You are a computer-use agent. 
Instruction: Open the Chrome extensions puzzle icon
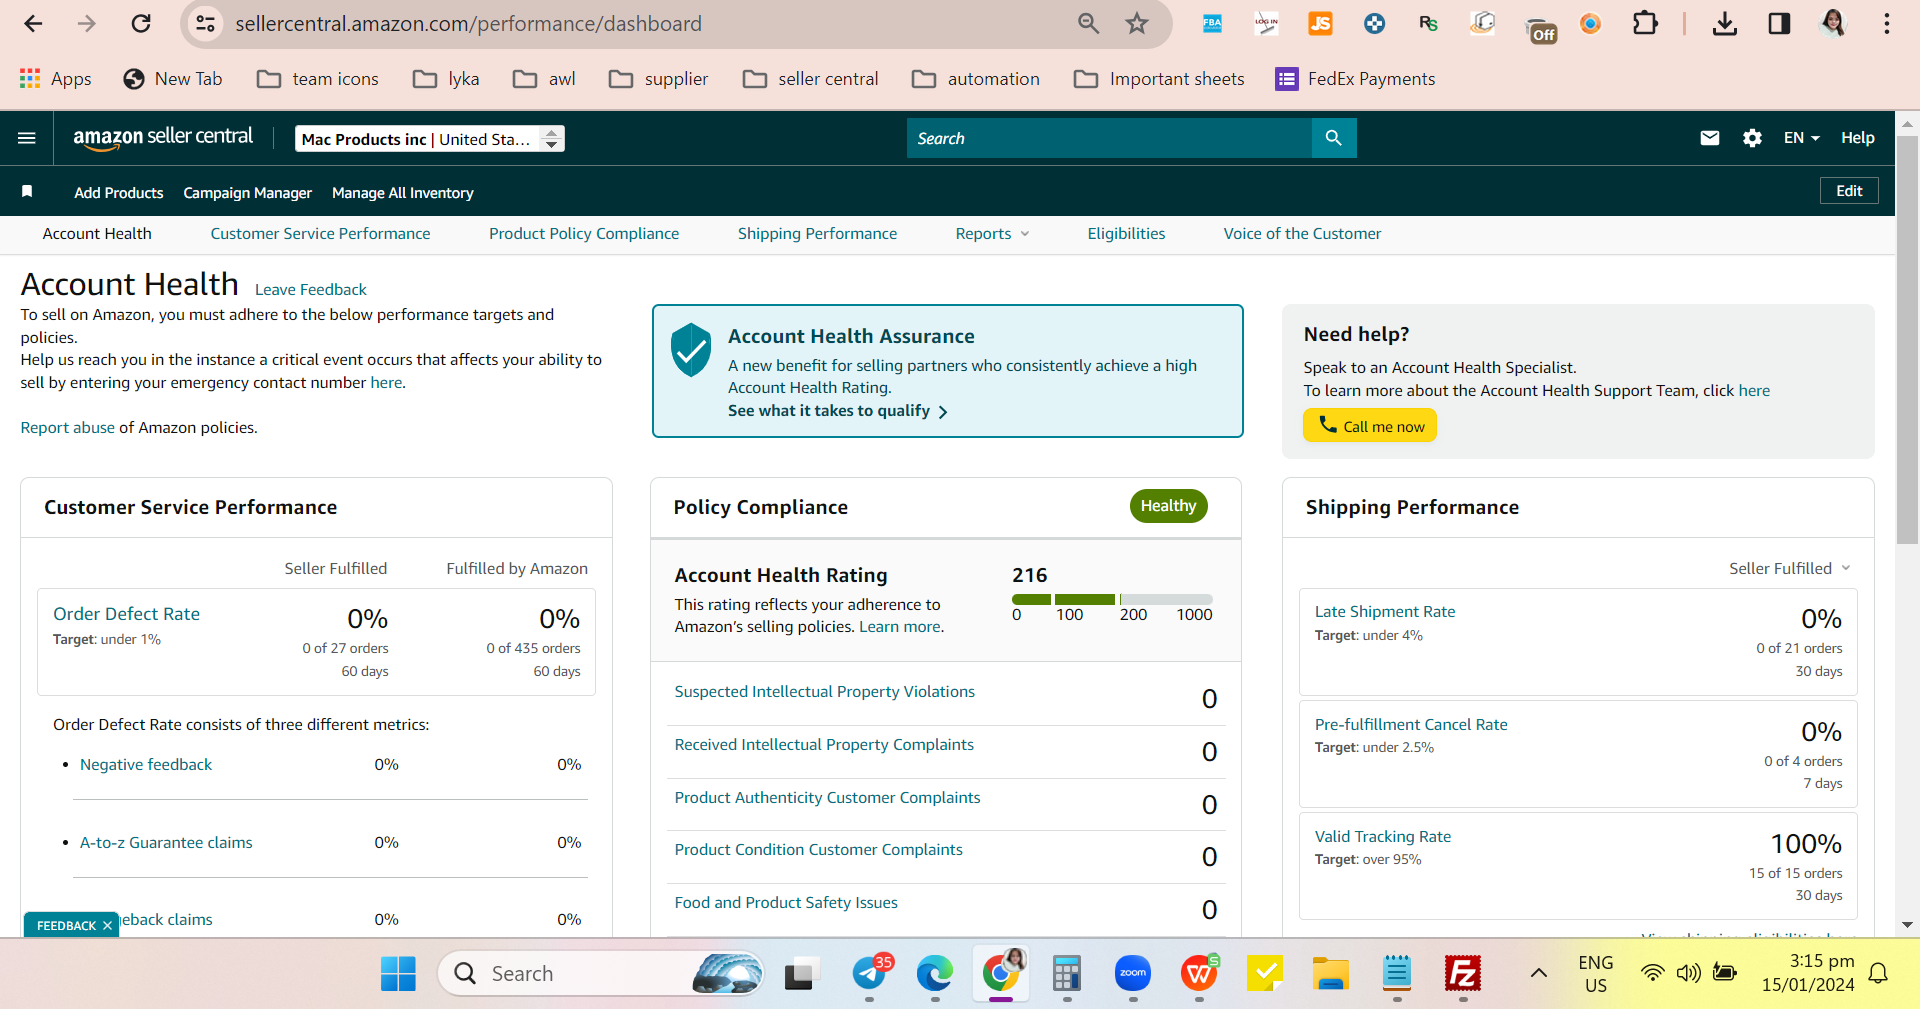(1645, 23)
